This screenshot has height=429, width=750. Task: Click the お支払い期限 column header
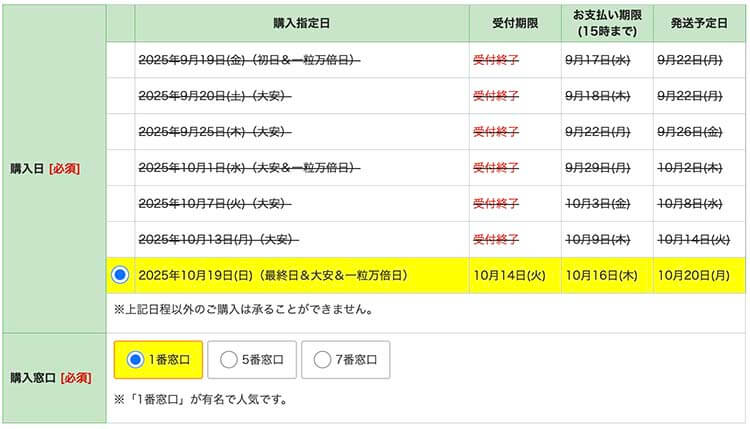coord(606,22)
